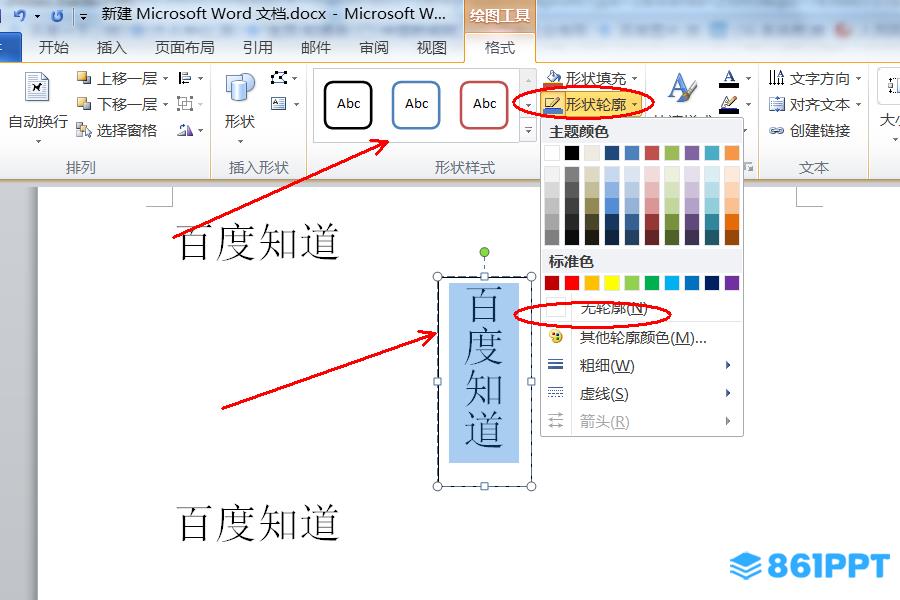Click the Undo icon in the title bar

(x=21, y=16)
